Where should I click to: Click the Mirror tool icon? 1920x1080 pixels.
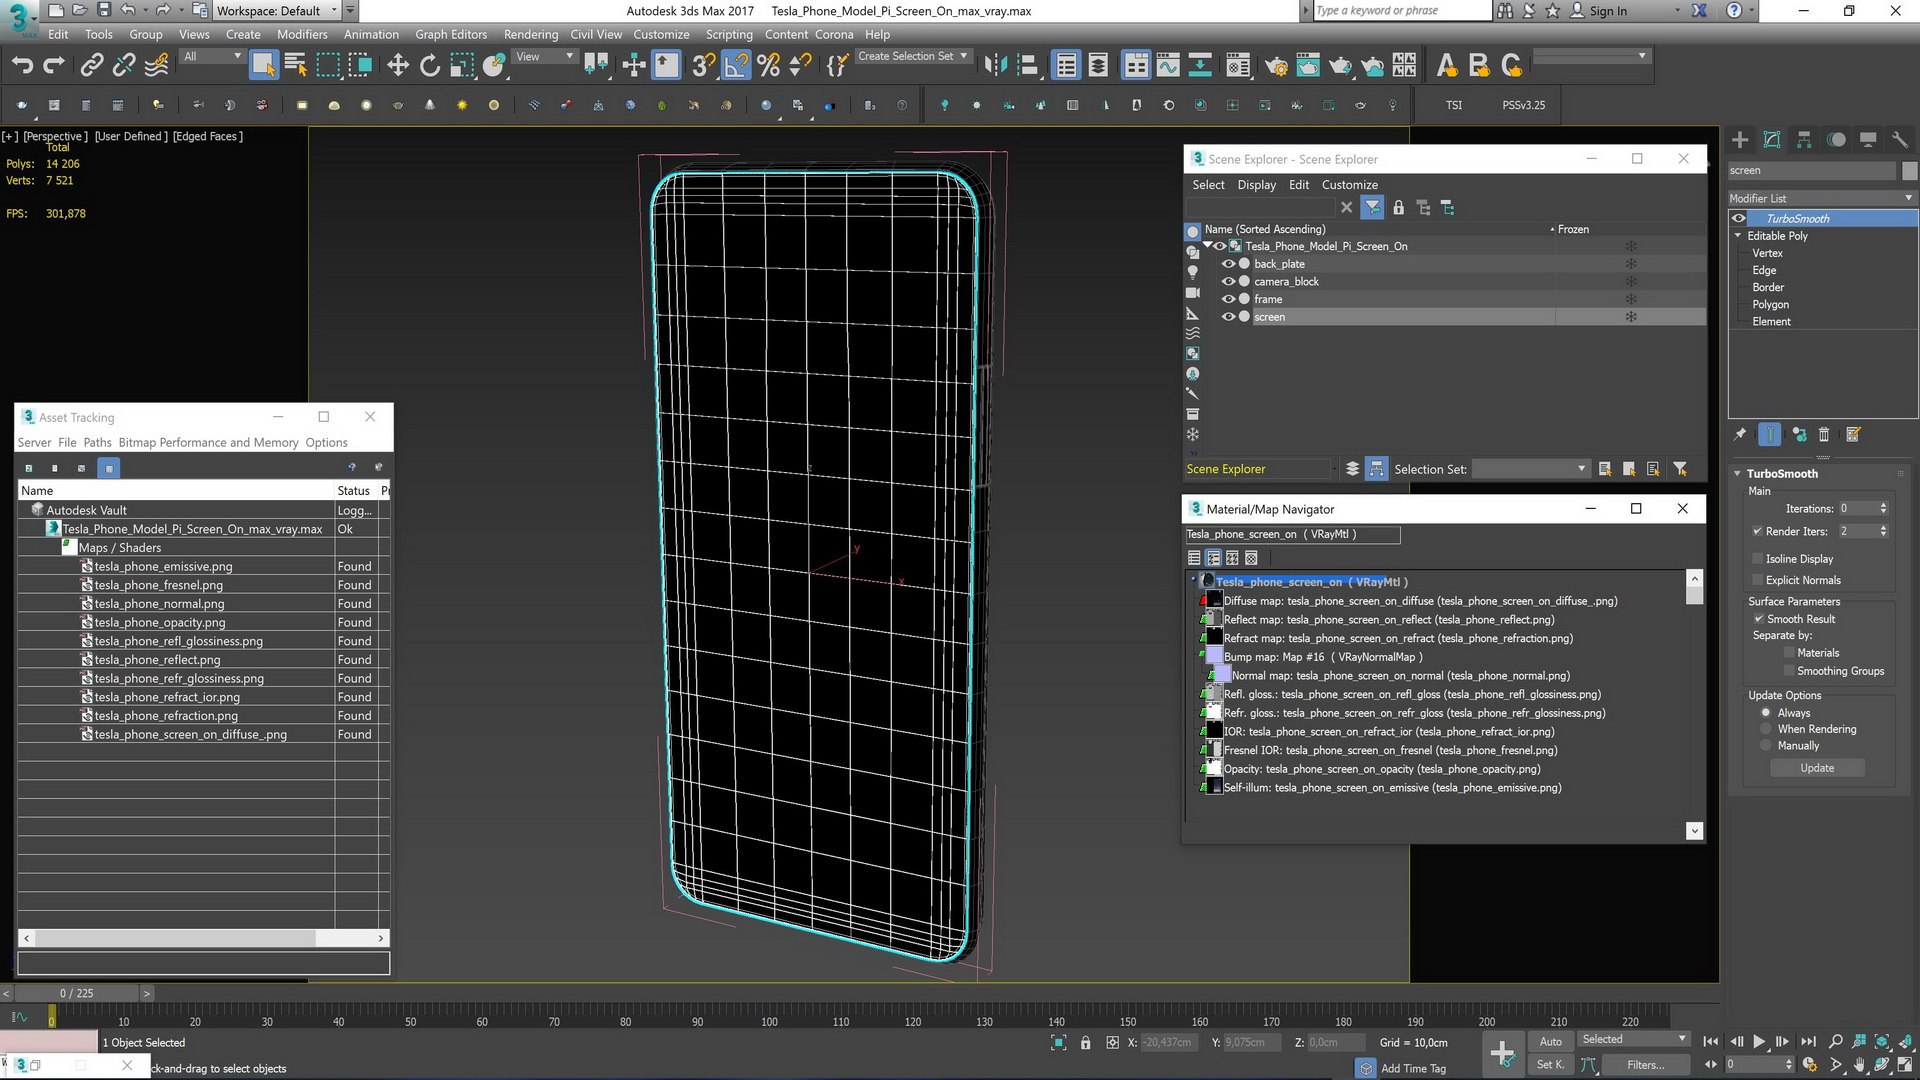(995, 66)
